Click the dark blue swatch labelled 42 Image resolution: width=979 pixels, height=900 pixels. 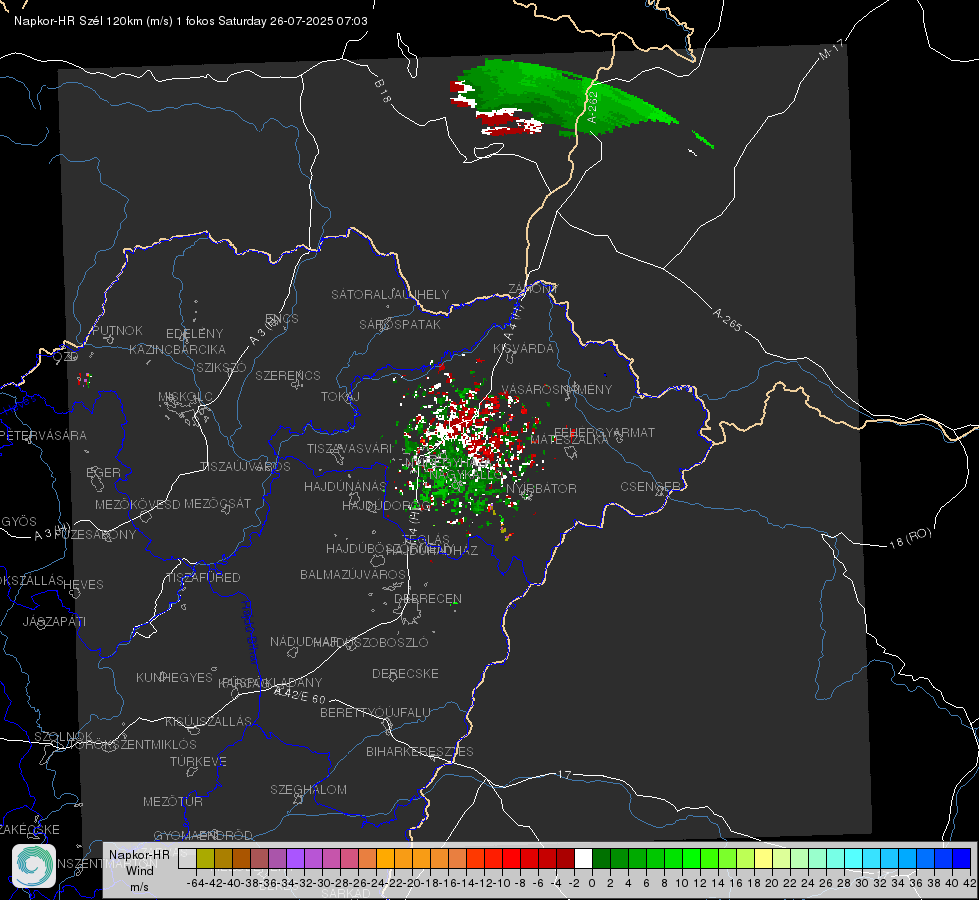962,859
